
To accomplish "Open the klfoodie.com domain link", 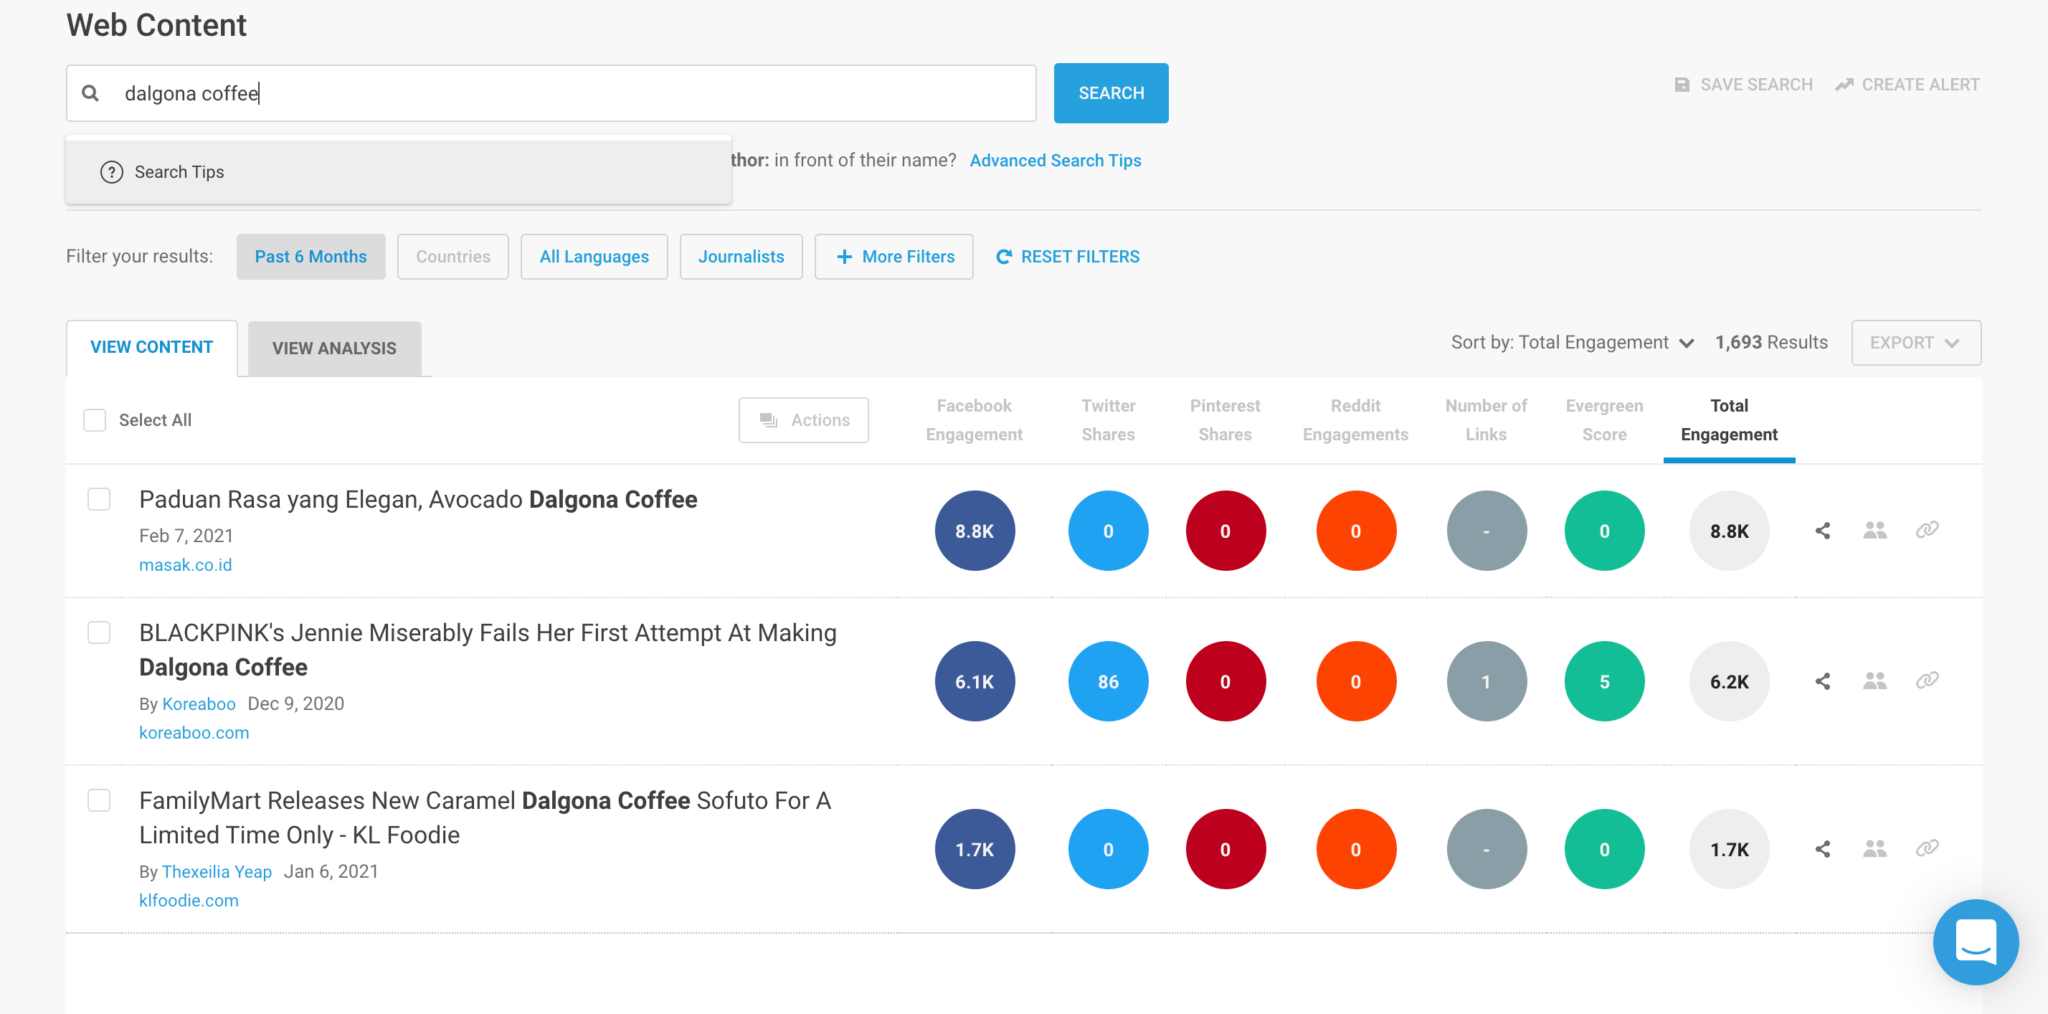I will pos(189,901).
